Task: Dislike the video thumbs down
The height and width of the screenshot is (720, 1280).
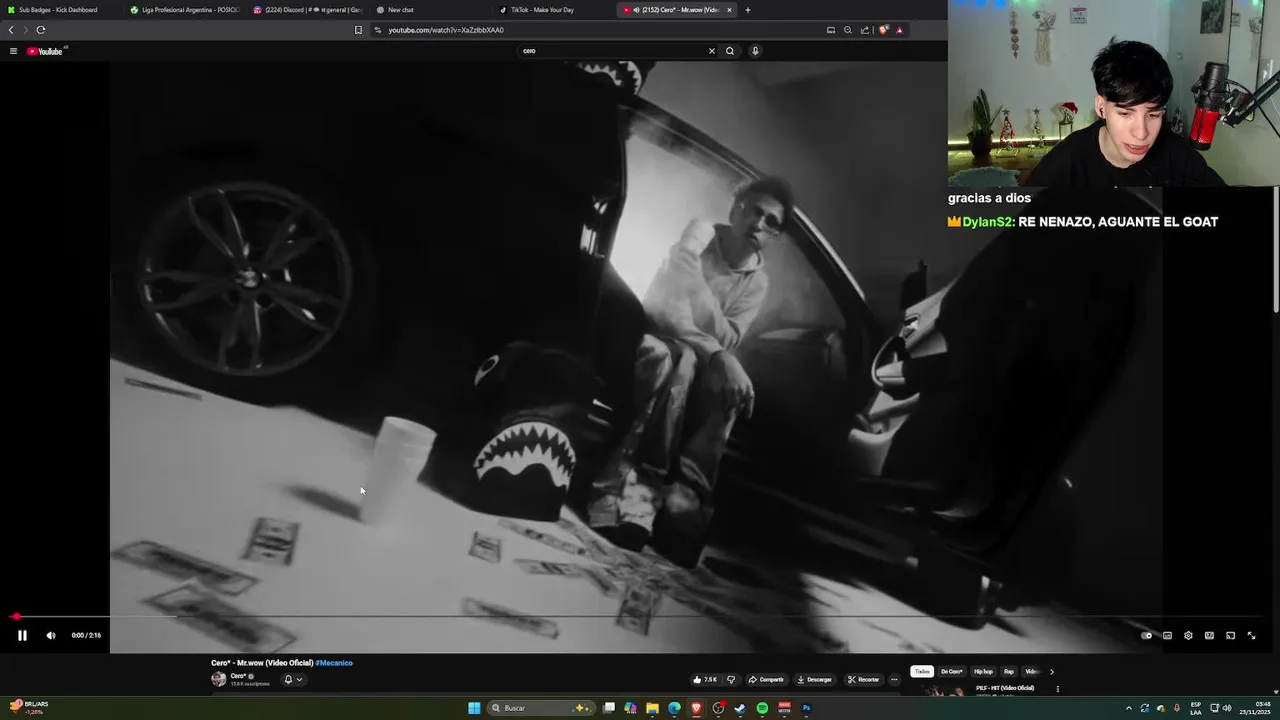Action: point(731,679)
